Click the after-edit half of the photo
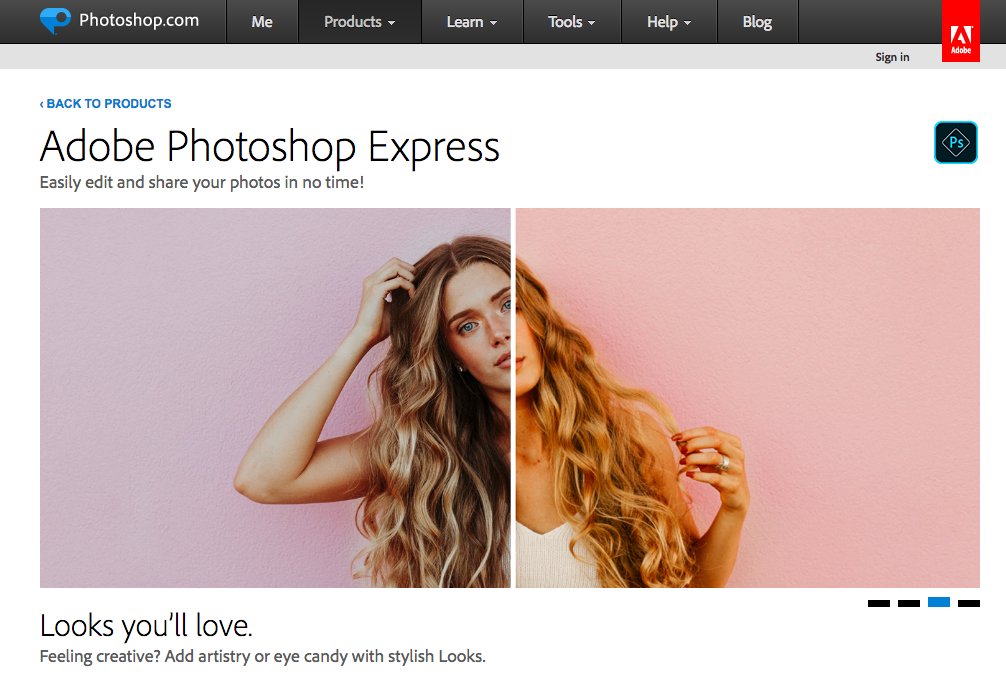The width and height of the screenshot is (1006, 679). (747, 398)
